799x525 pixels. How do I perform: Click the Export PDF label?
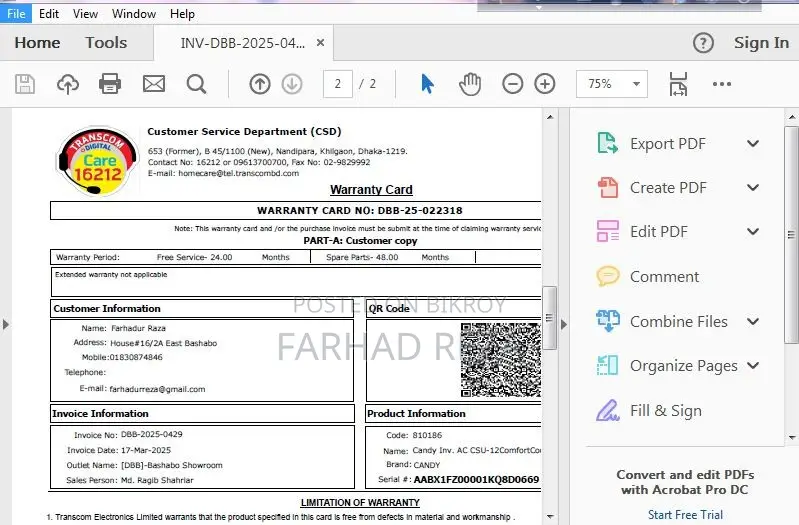pos(668,144)
